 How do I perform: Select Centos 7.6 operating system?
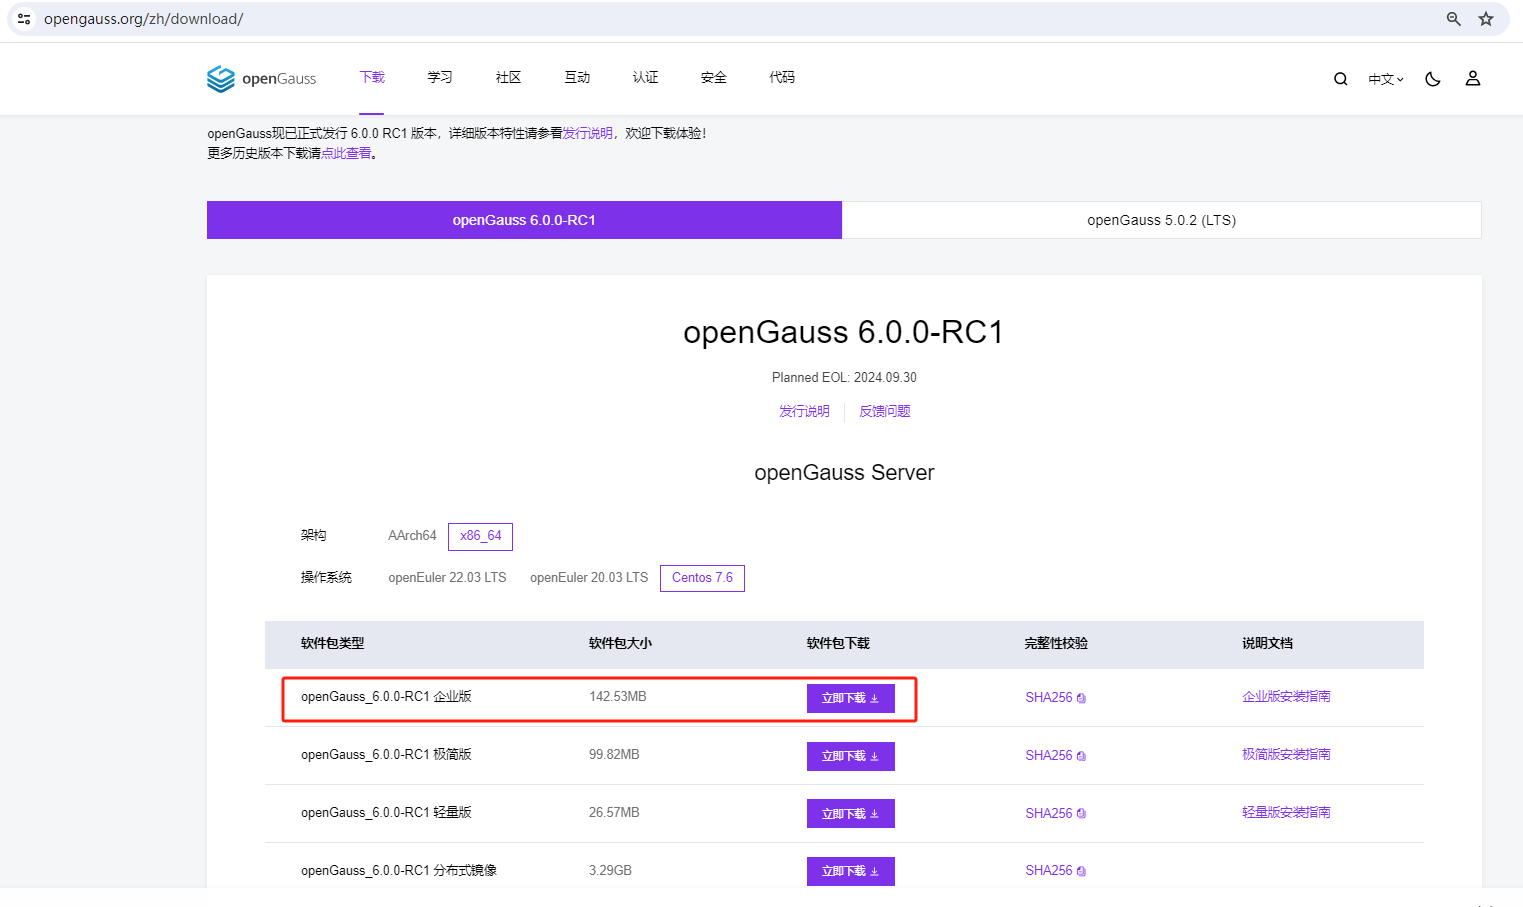point(702,578)
